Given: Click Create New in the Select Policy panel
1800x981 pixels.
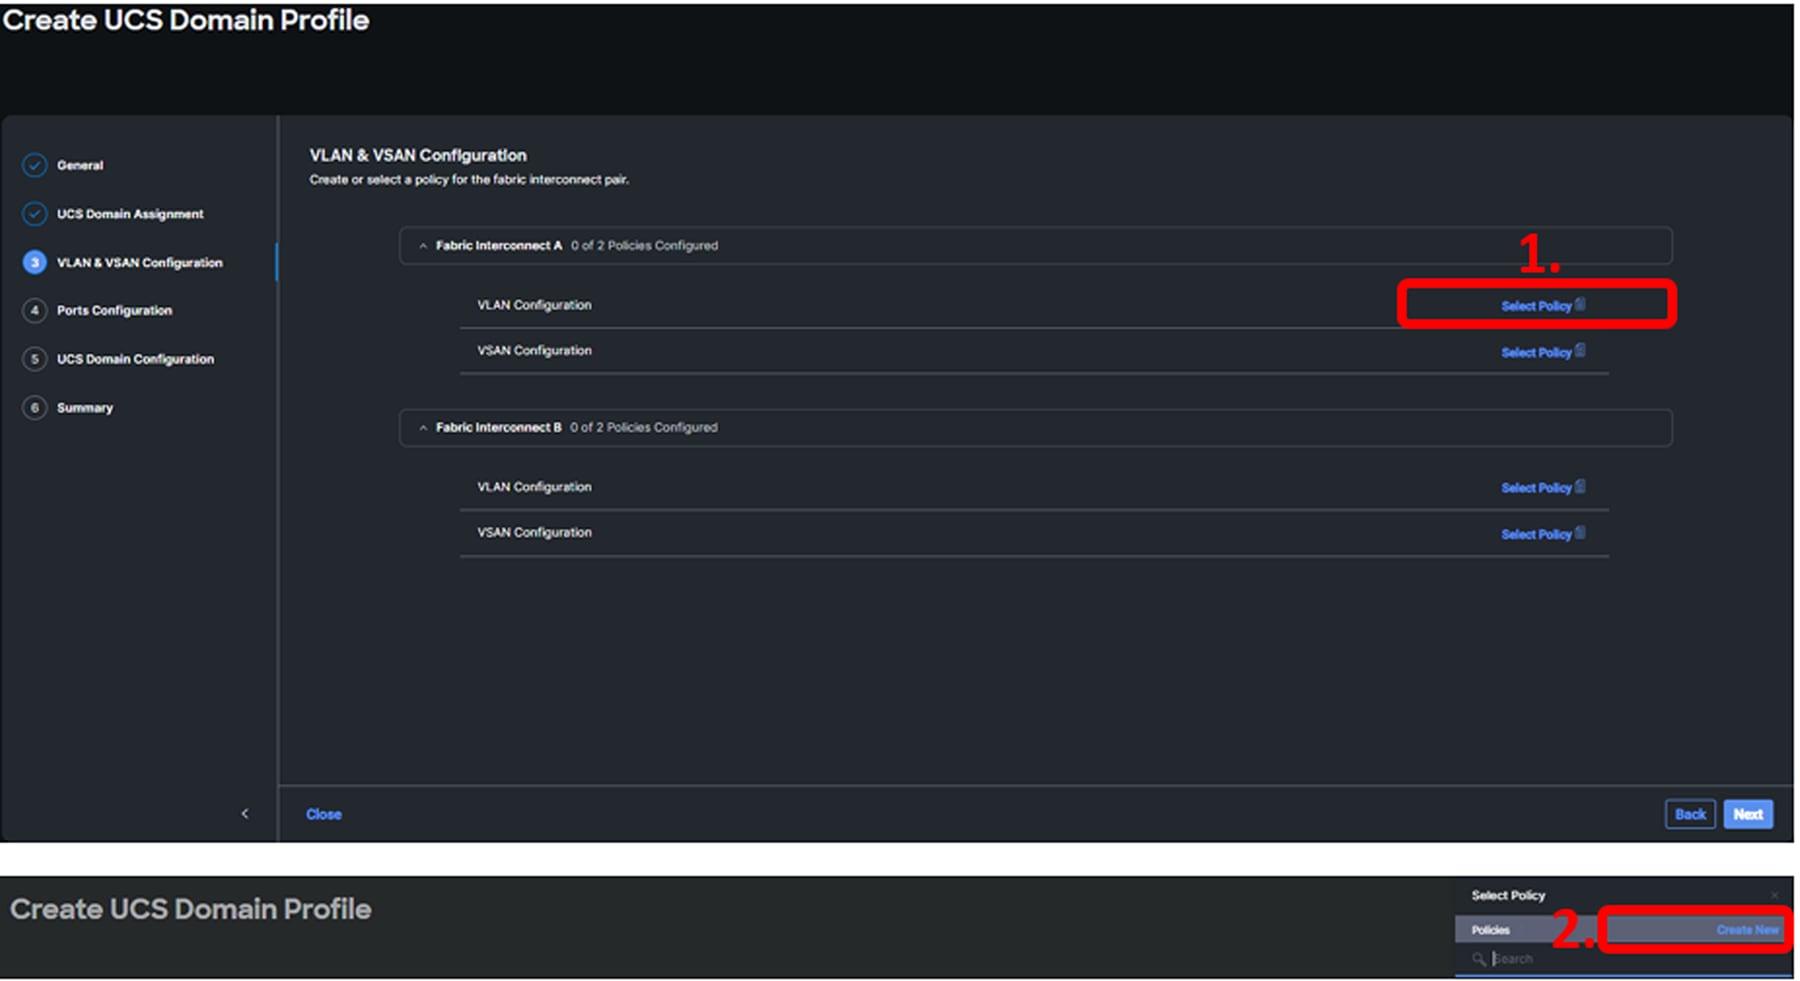Looking at the screenshot, I should pos(1748,930).
